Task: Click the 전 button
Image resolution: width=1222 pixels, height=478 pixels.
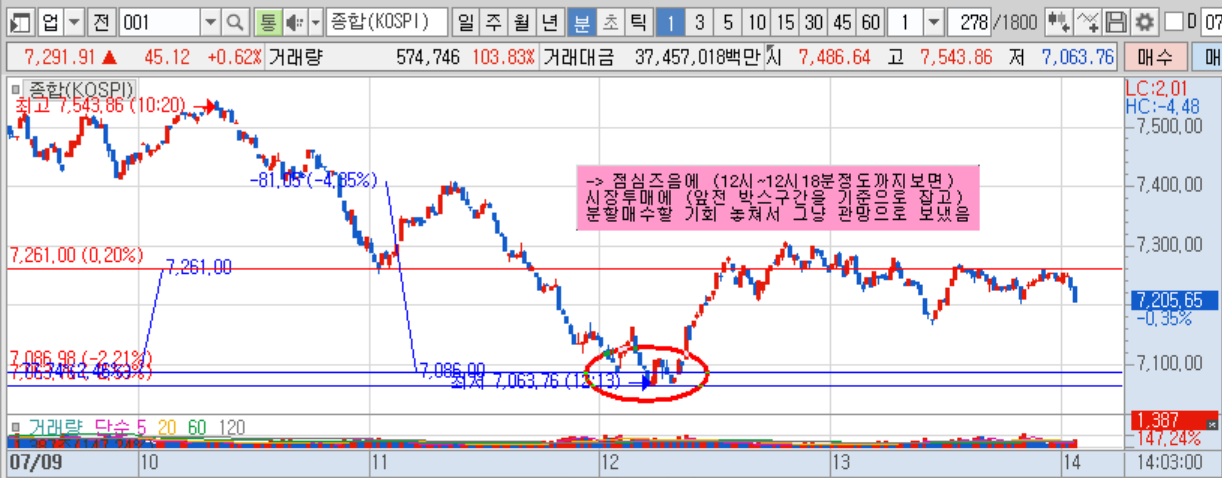Action: click(x=101, y=22)
